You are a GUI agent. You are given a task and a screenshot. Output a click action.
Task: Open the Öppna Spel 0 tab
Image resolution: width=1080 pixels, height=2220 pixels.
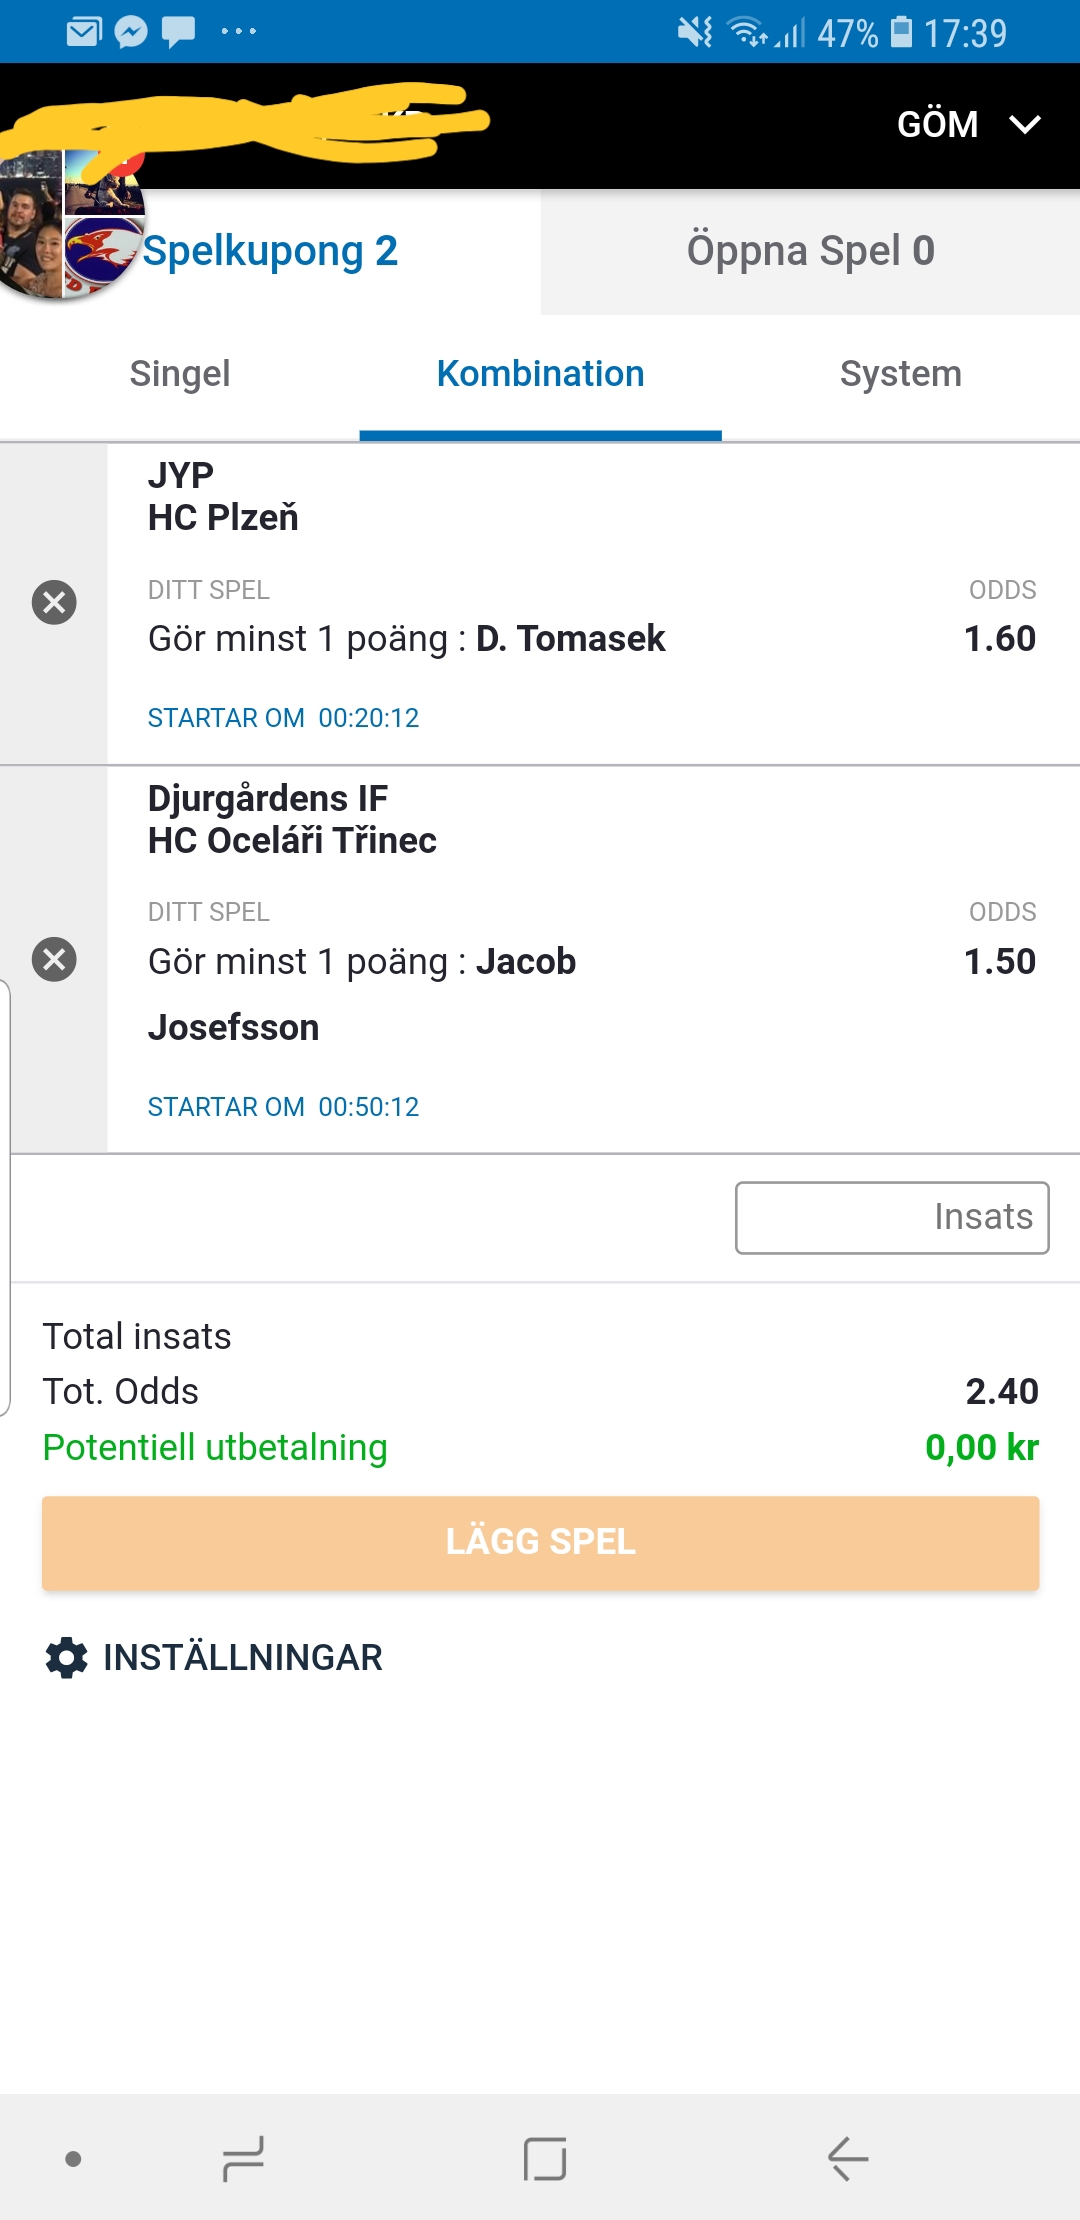pyautogui.click(x=811, y=251)
